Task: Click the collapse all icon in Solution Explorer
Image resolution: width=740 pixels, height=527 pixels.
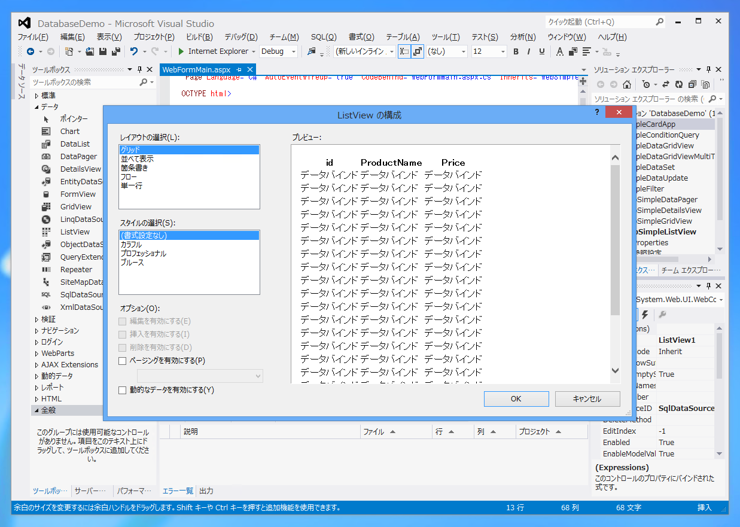Action: pyautogui.click(x=692, y=84)
